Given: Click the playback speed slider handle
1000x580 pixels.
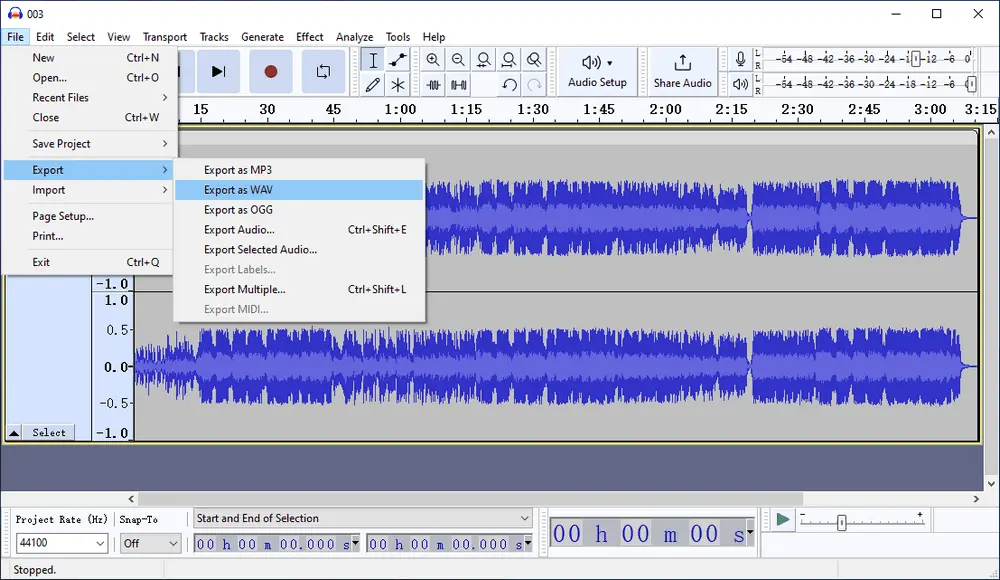Looking at the screenshot, I should tap(842, 522).
